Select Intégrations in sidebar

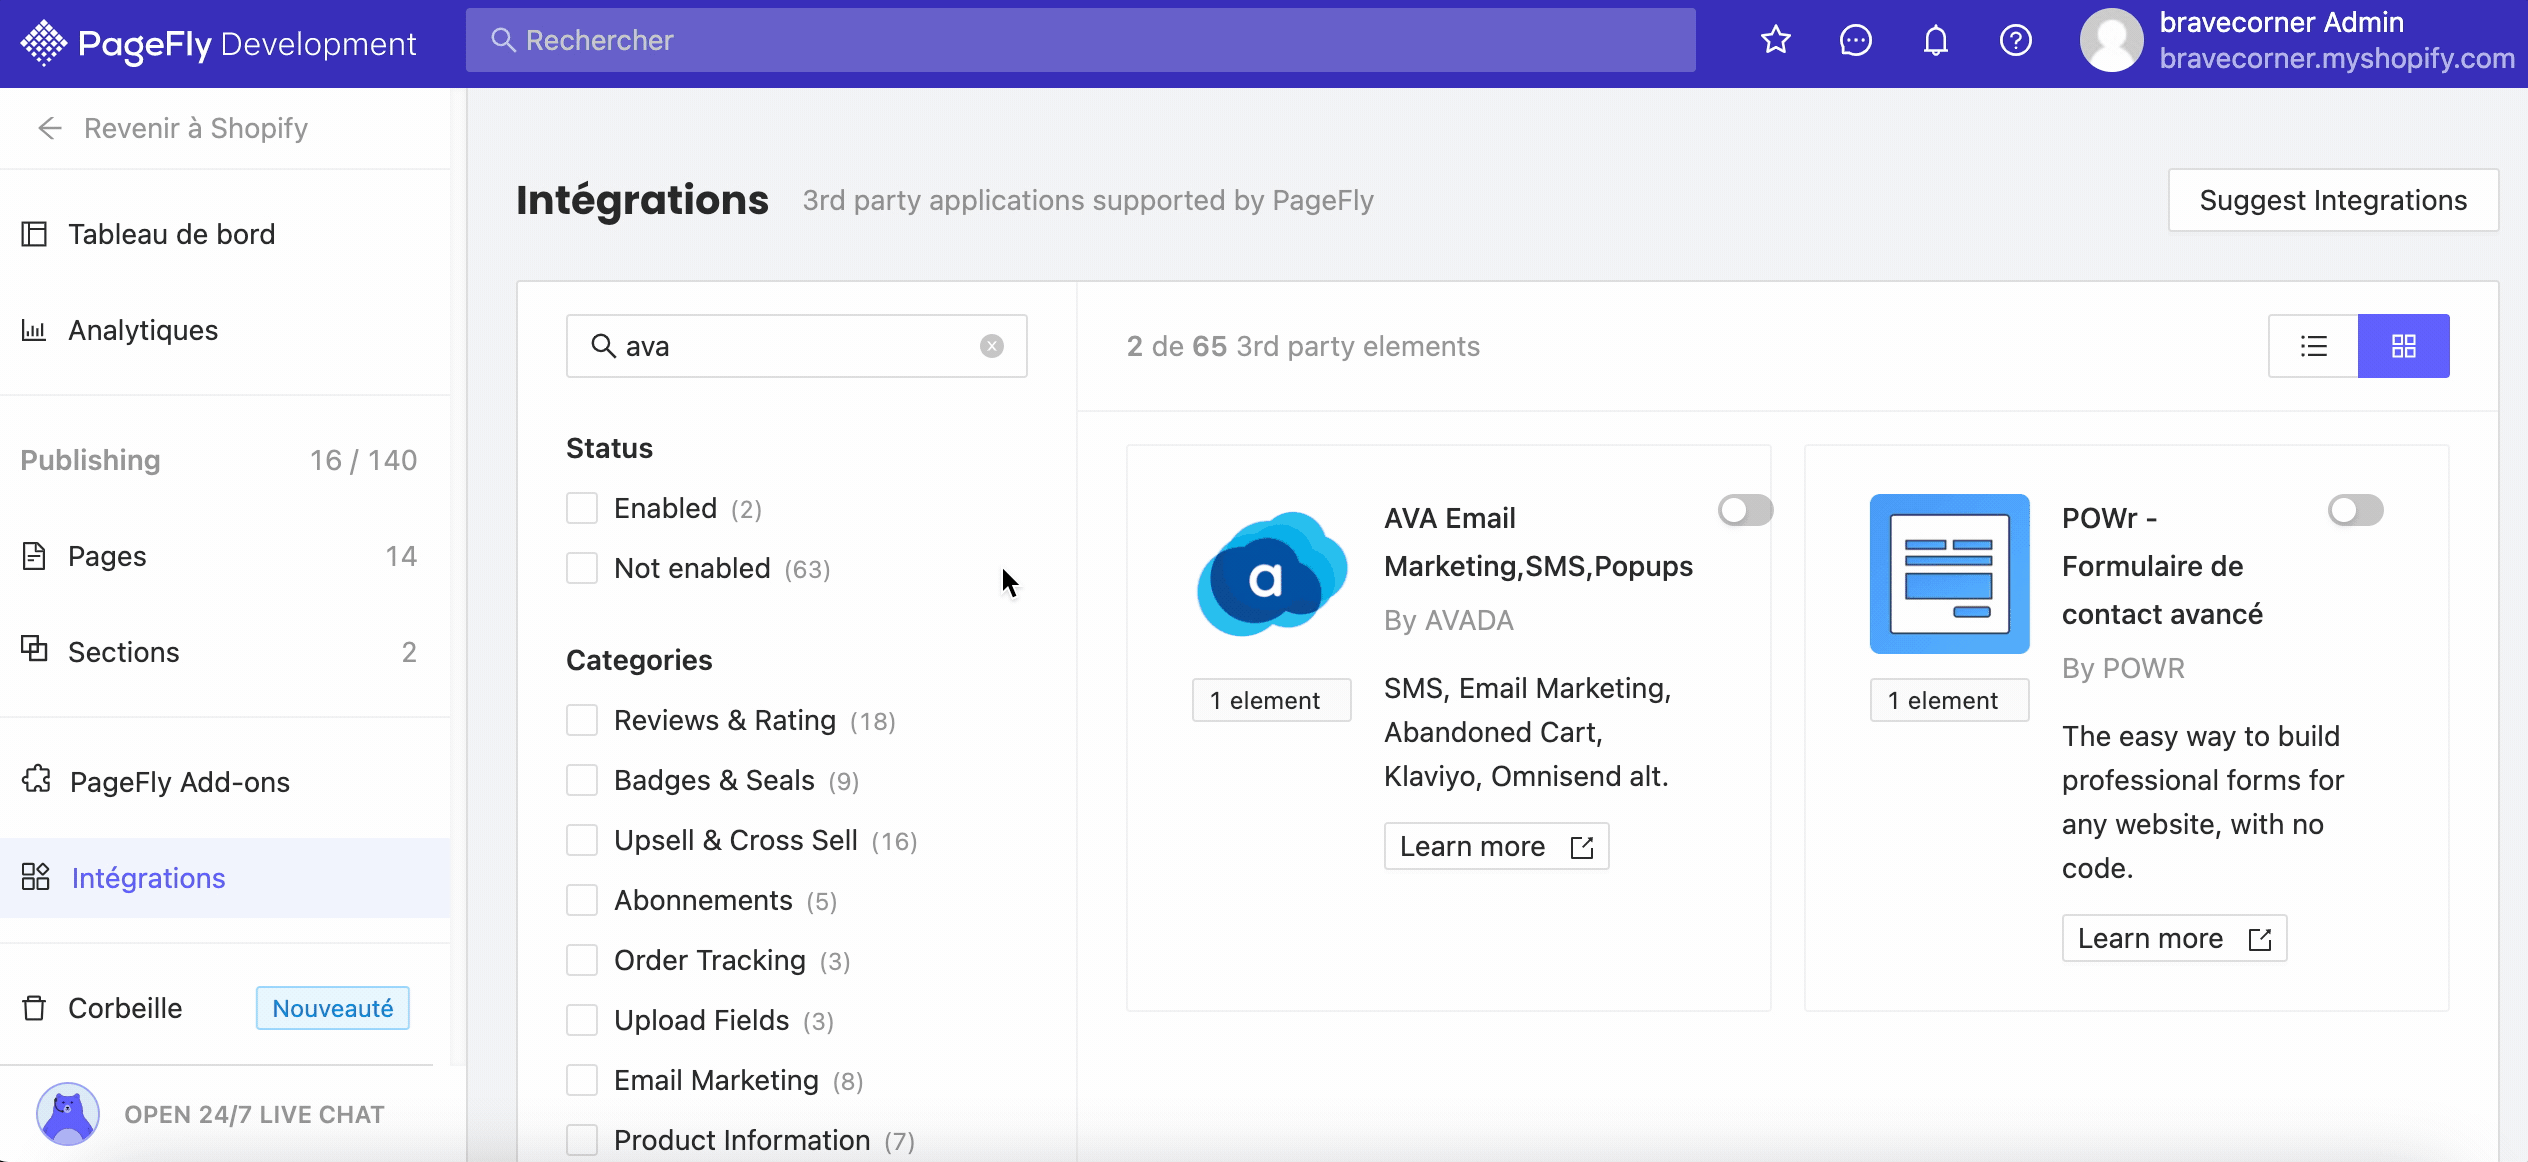pyautogui.click(x=225, y=878)
